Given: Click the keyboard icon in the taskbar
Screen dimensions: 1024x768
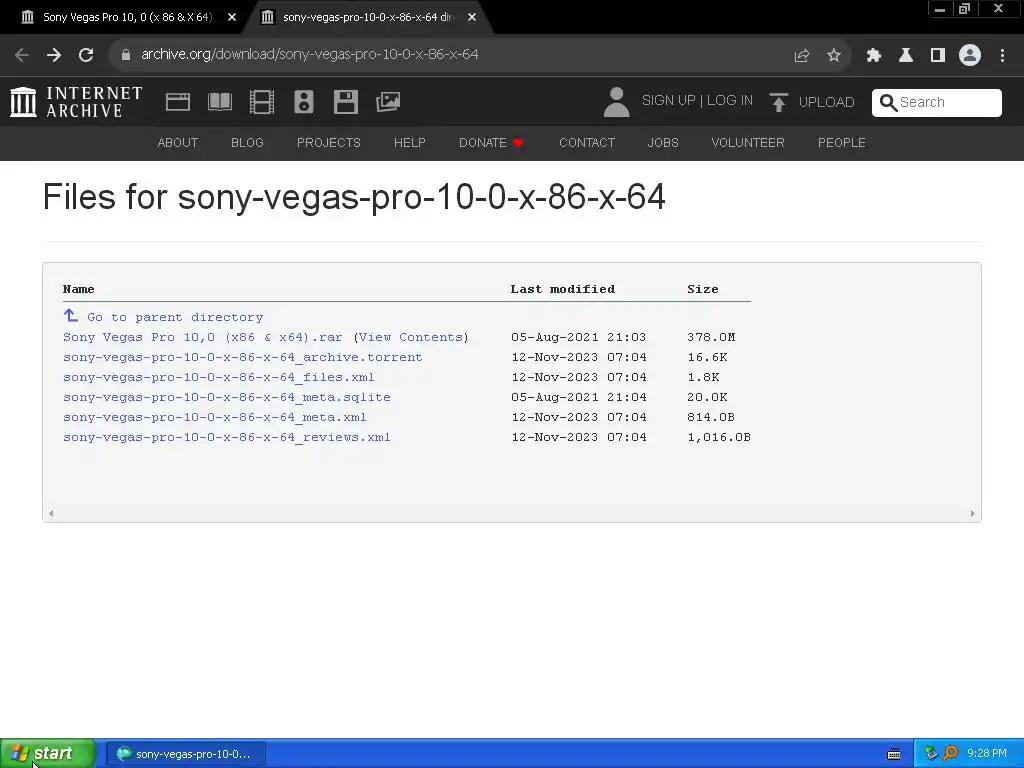Looking at the screenshot, I should pyautogui.click(x=894, y=754).
